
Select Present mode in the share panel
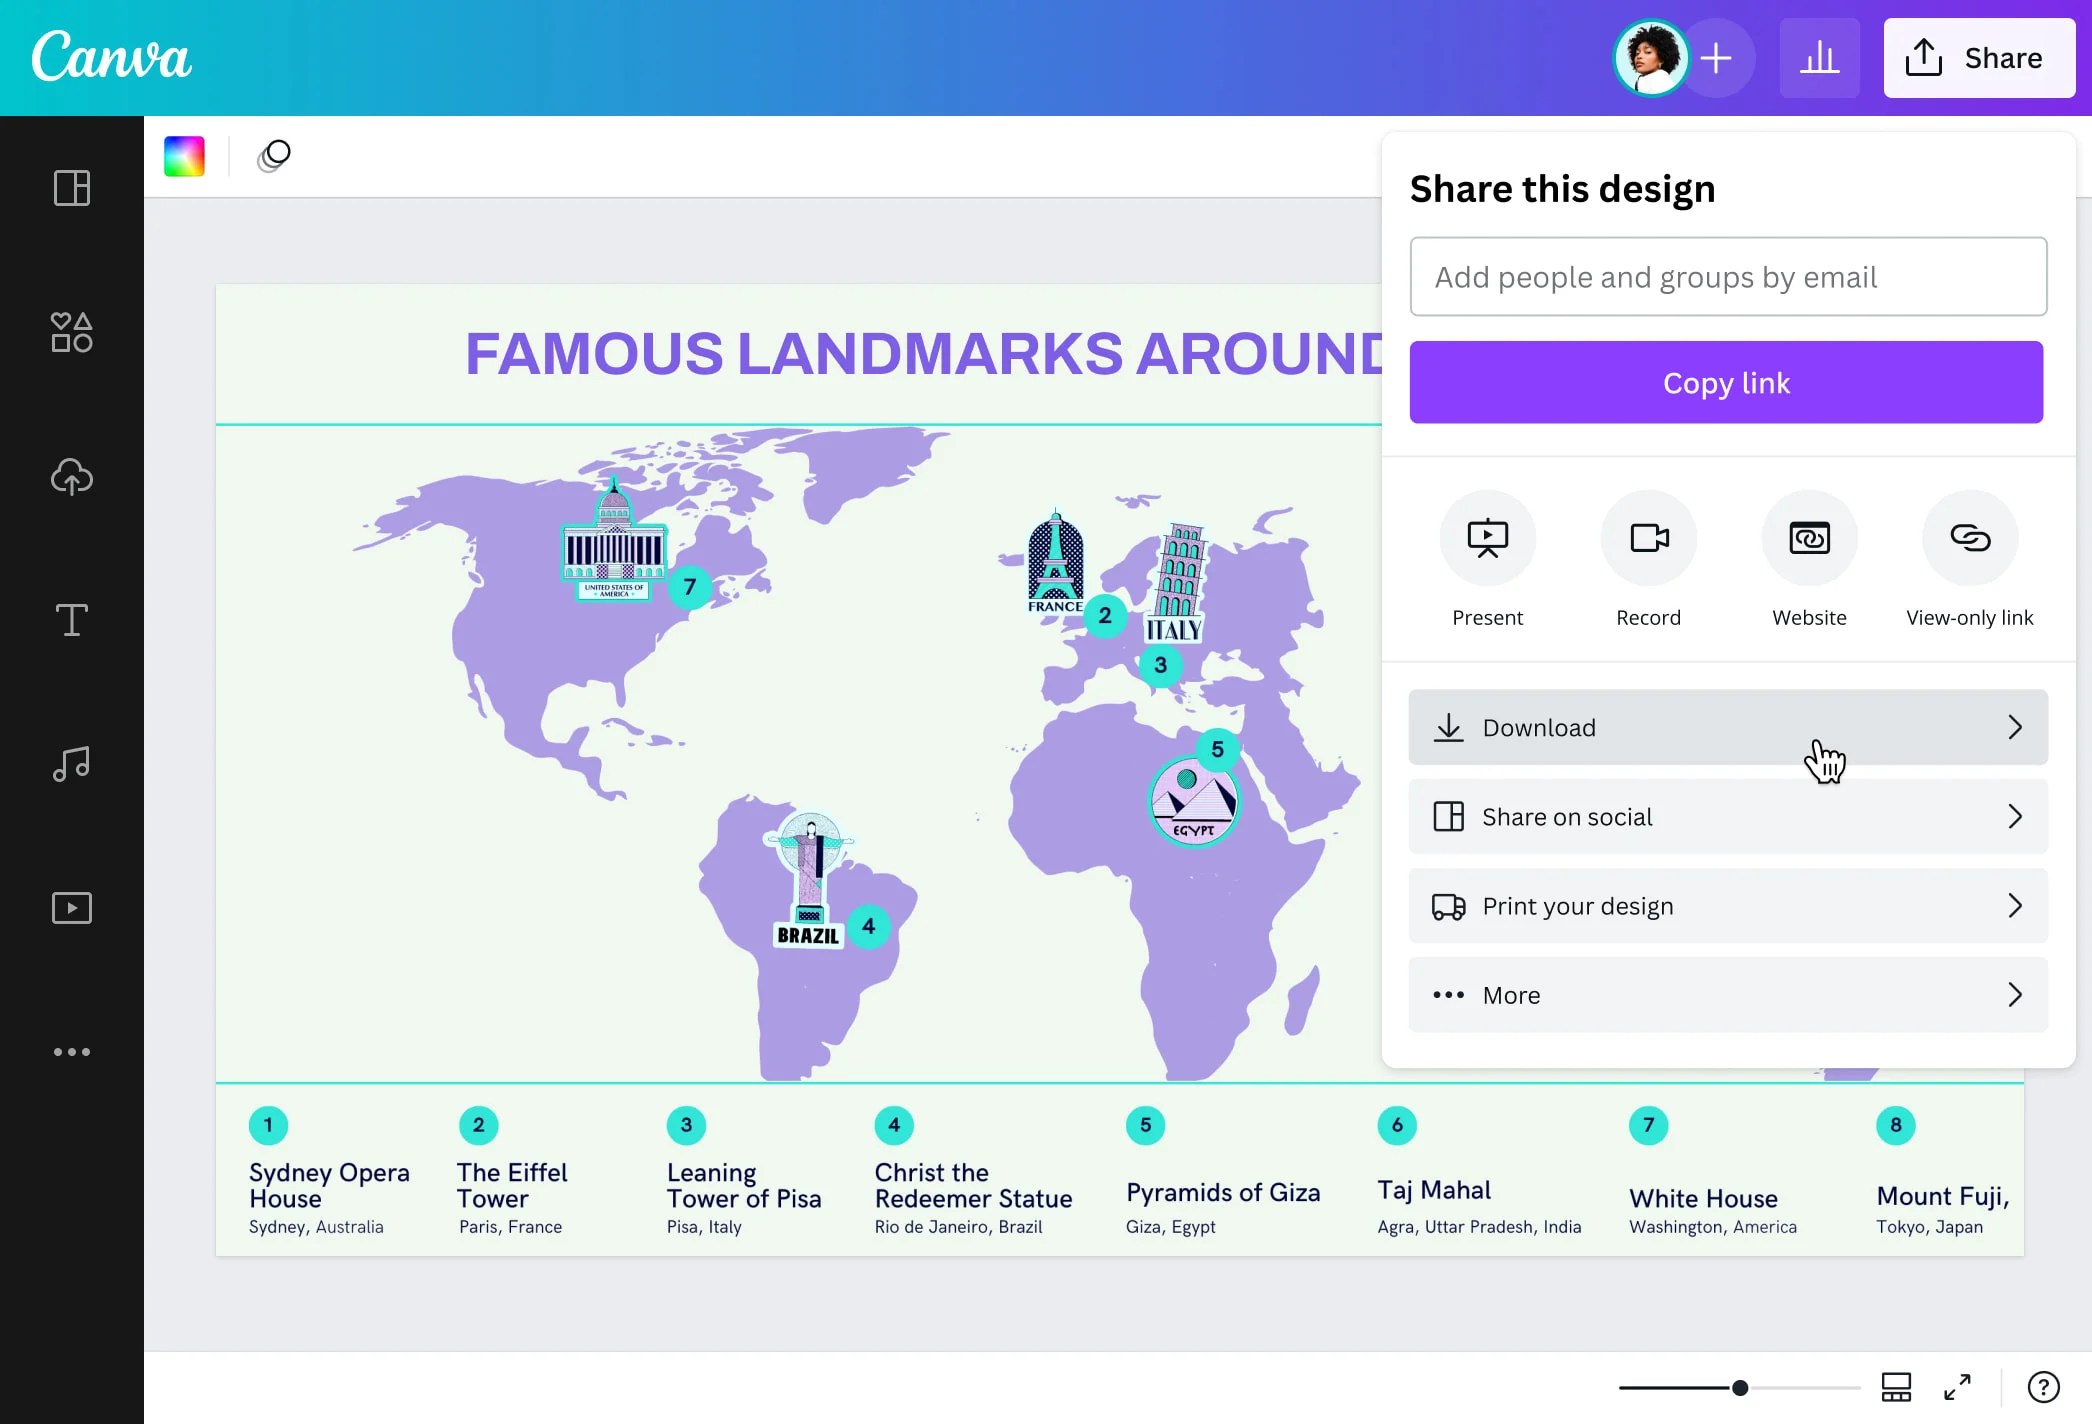pos(1487,537)
